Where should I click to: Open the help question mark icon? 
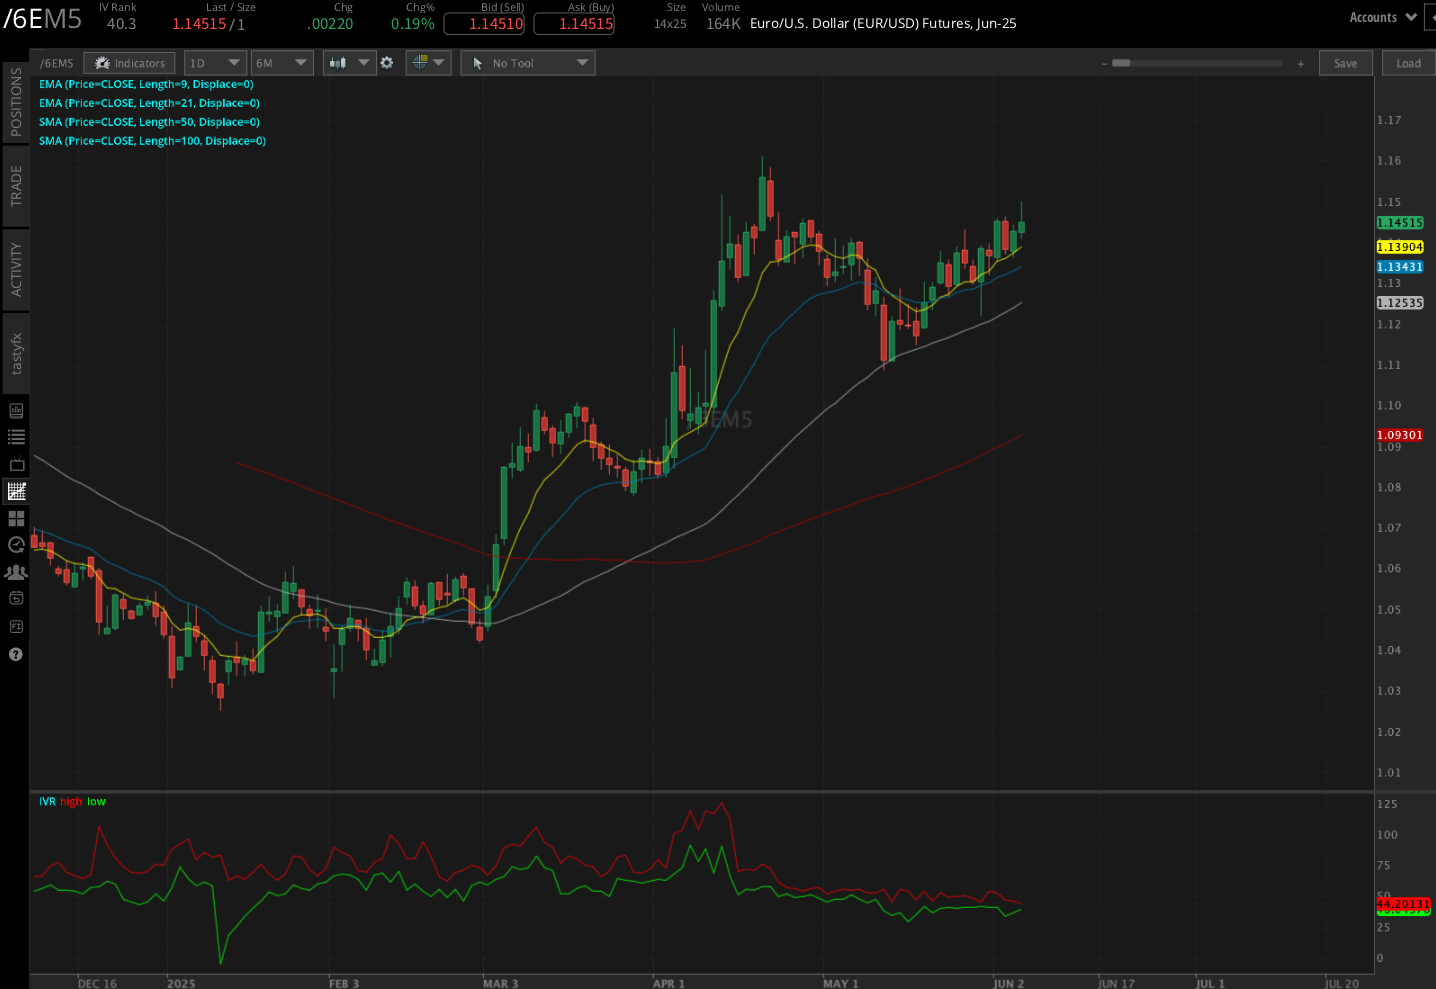click(x=15, y=654)
